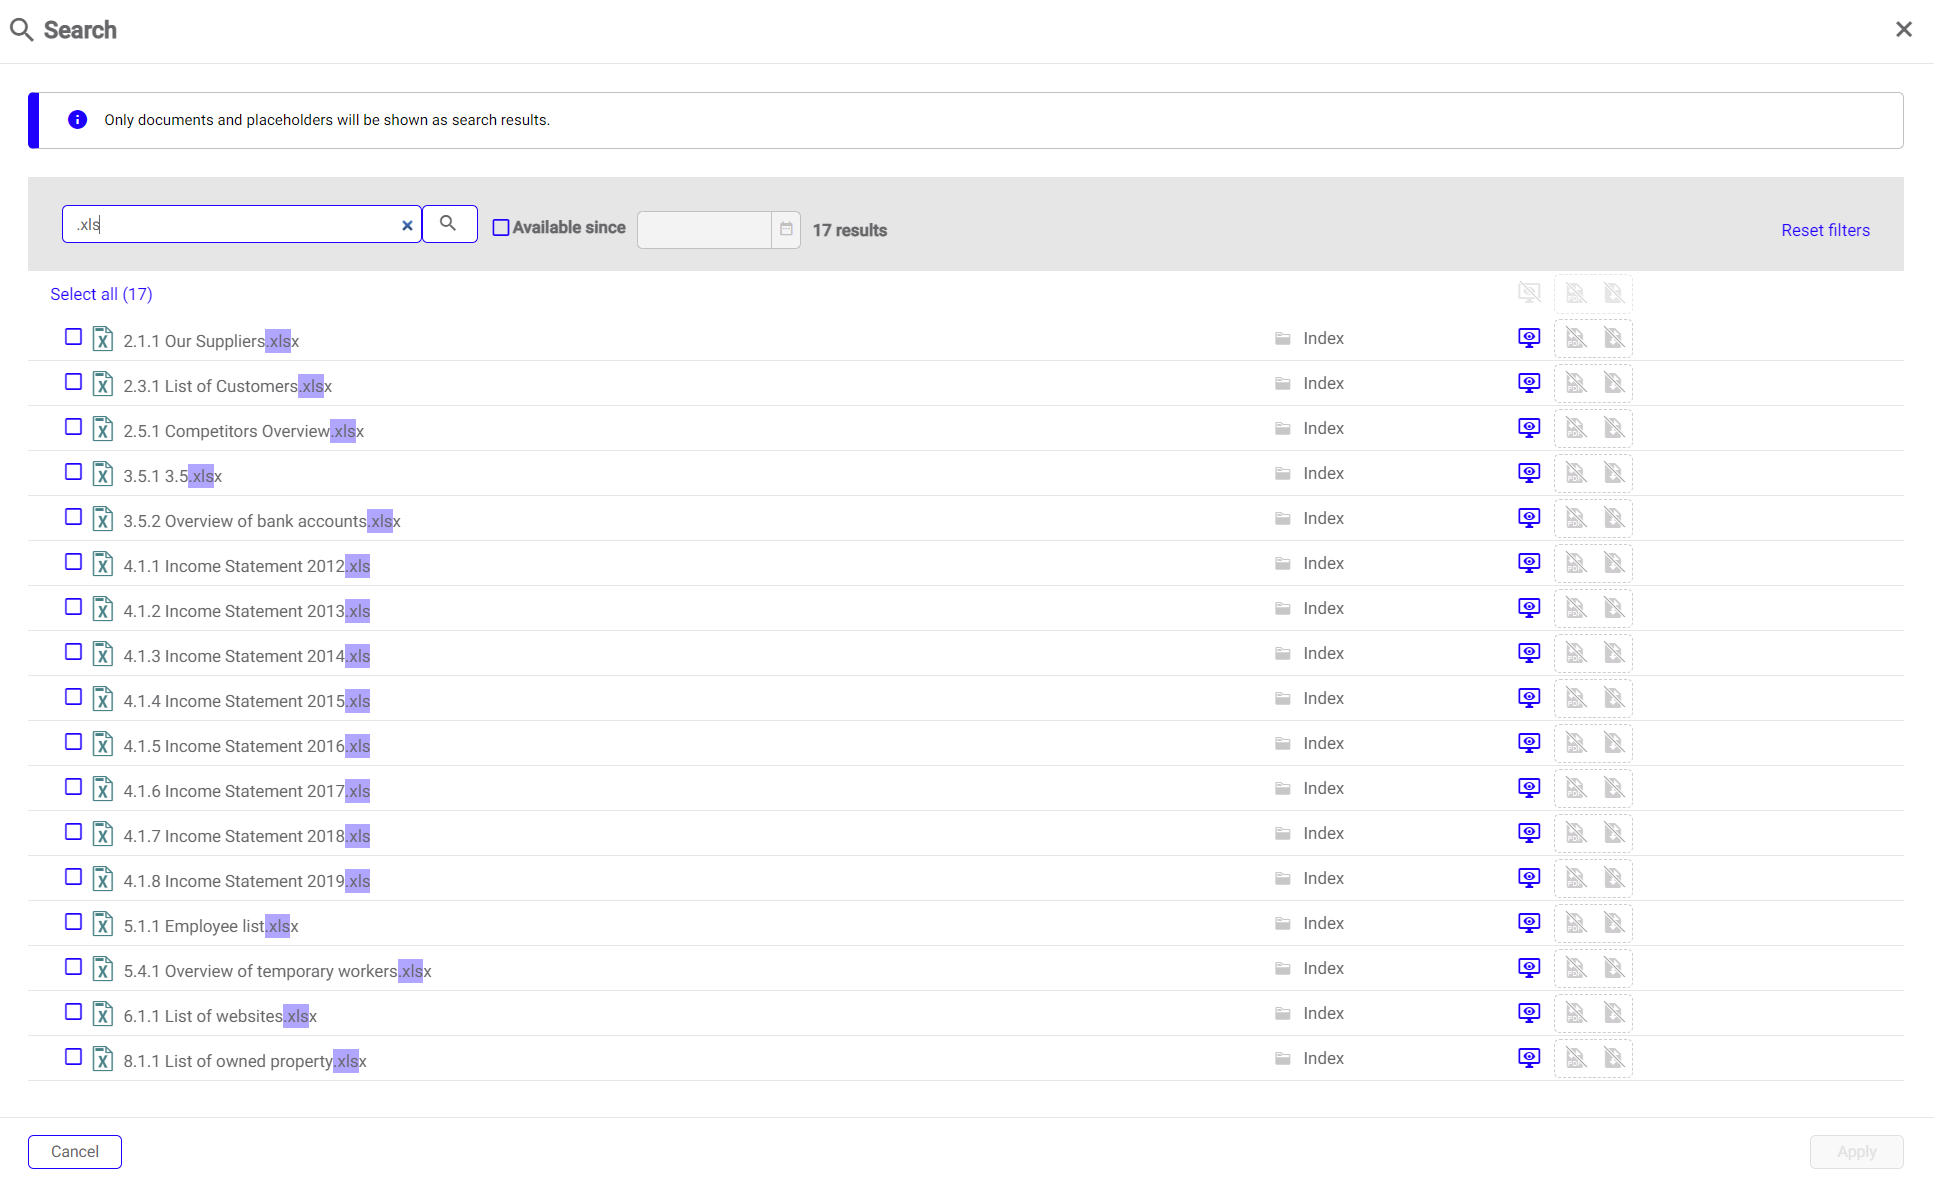Click the view icon for 2.1.1 Our Suppliers
The width and height of the screenshot is (1934, 1181).
pos(1528,338)
